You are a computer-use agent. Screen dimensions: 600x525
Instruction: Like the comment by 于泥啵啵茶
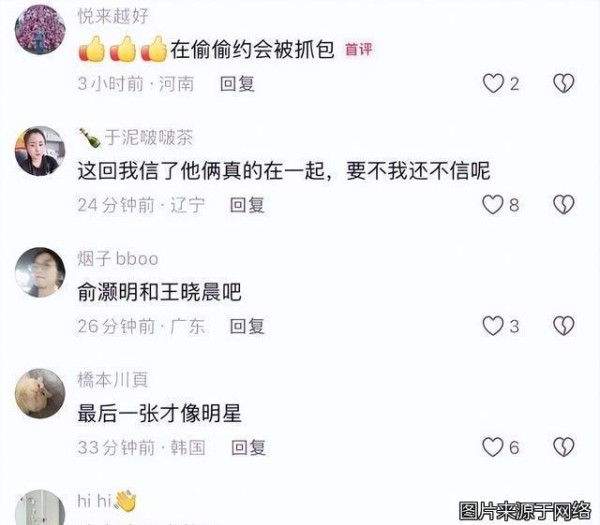click(x=492, y=205)
